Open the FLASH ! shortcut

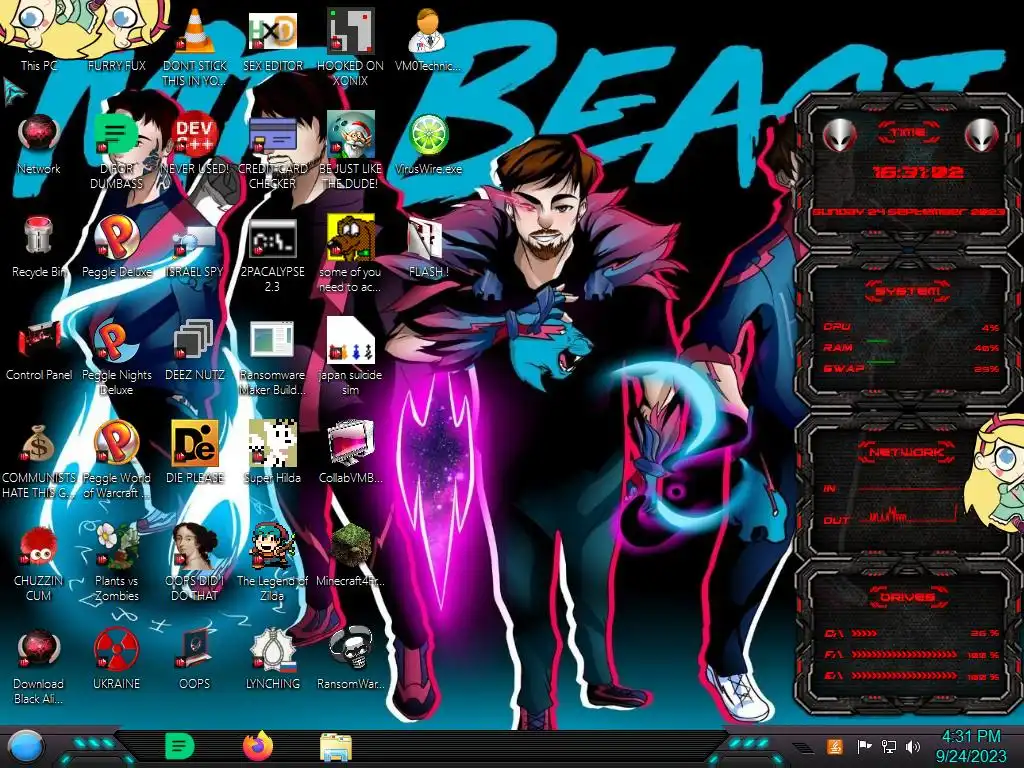click(428, 248)
